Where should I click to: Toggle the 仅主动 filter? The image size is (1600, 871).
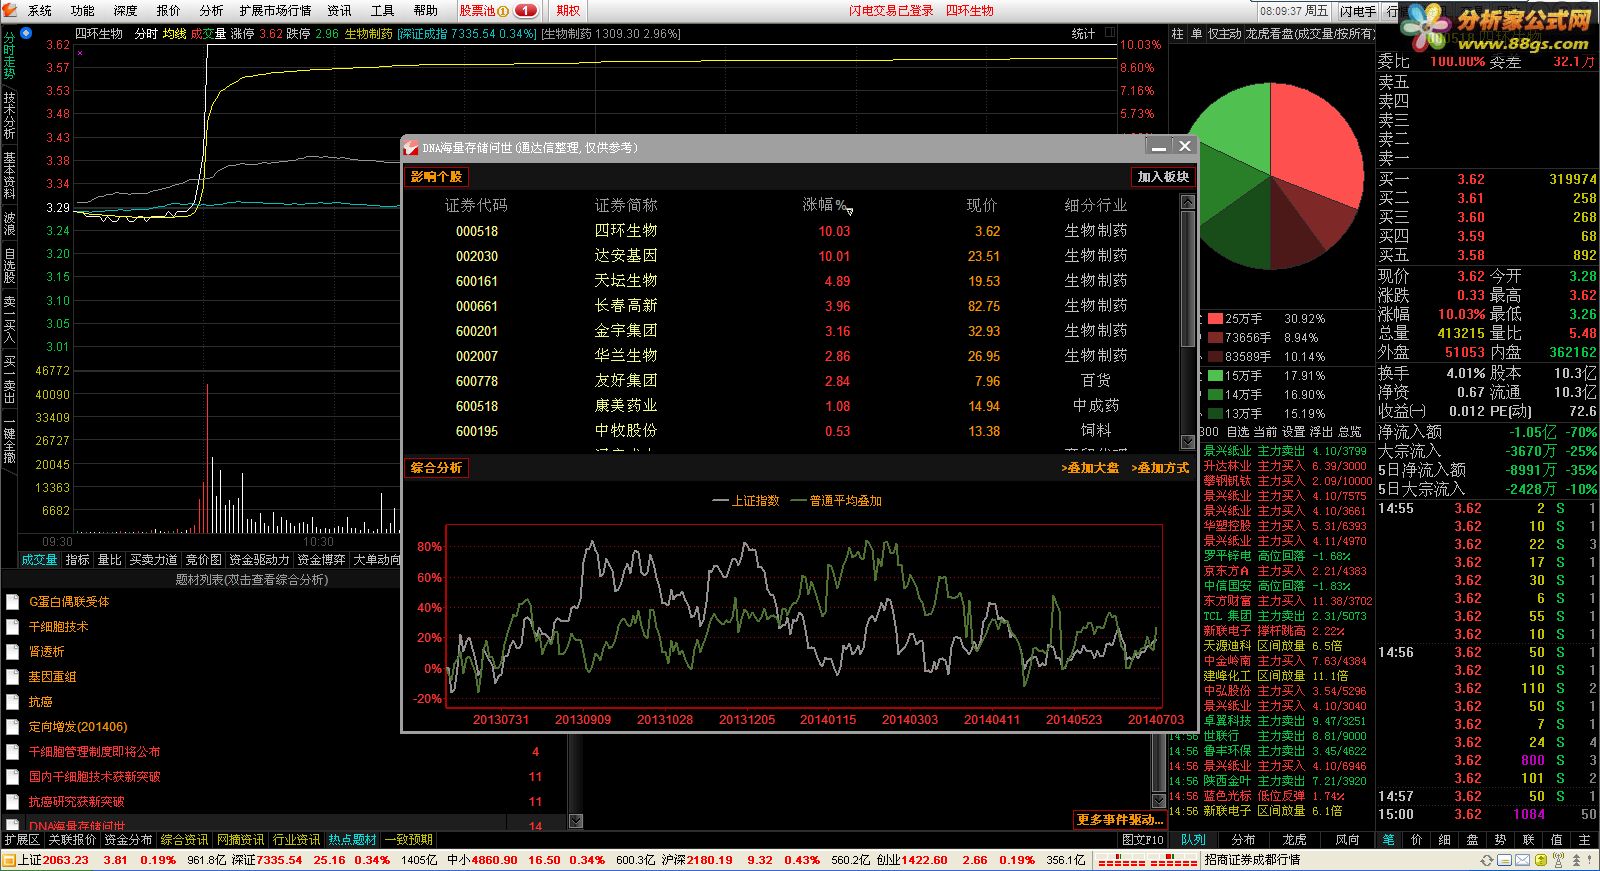[x=1224, y=33]
